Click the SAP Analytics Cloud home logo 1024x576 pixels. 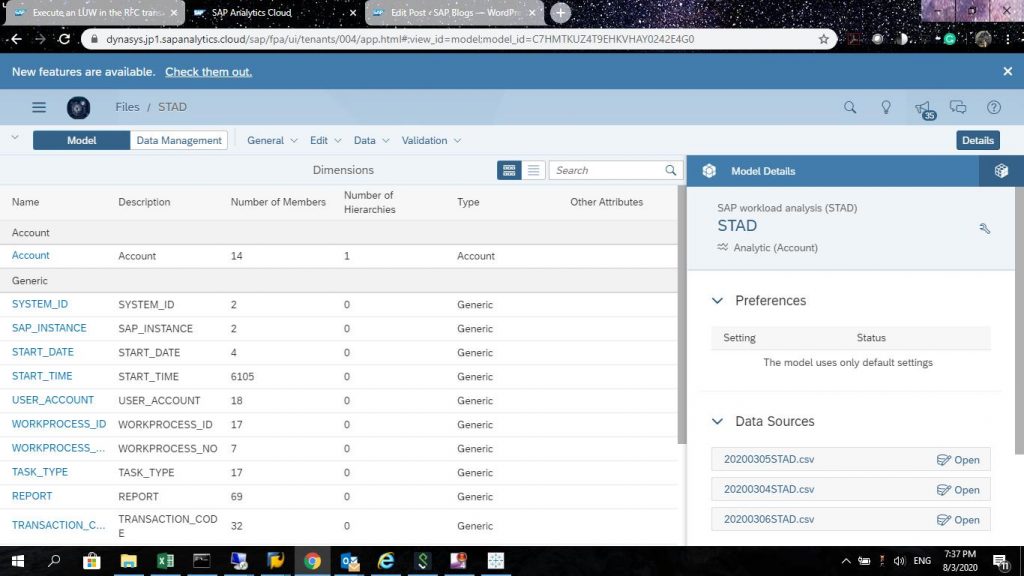pyautogui.click(x=78, y=107)
